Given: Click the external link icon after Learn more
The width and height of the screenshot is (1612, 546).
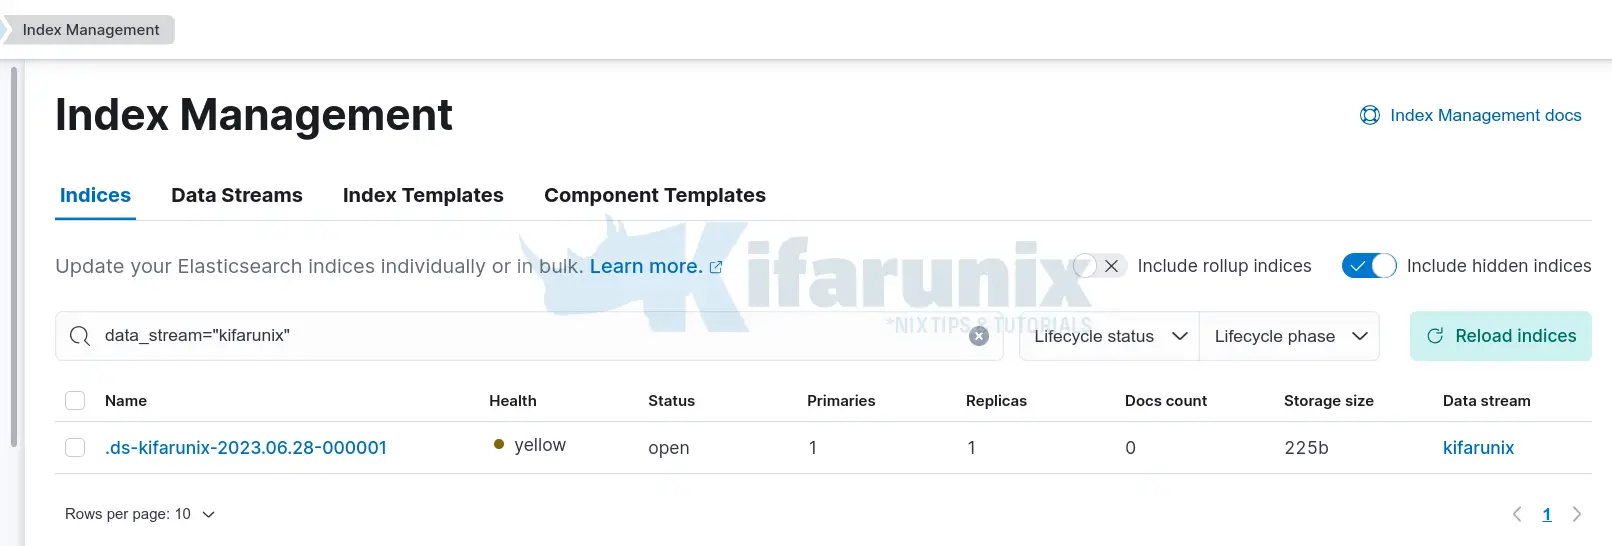Looking at the screenshot, I should [x=716, y=267].
